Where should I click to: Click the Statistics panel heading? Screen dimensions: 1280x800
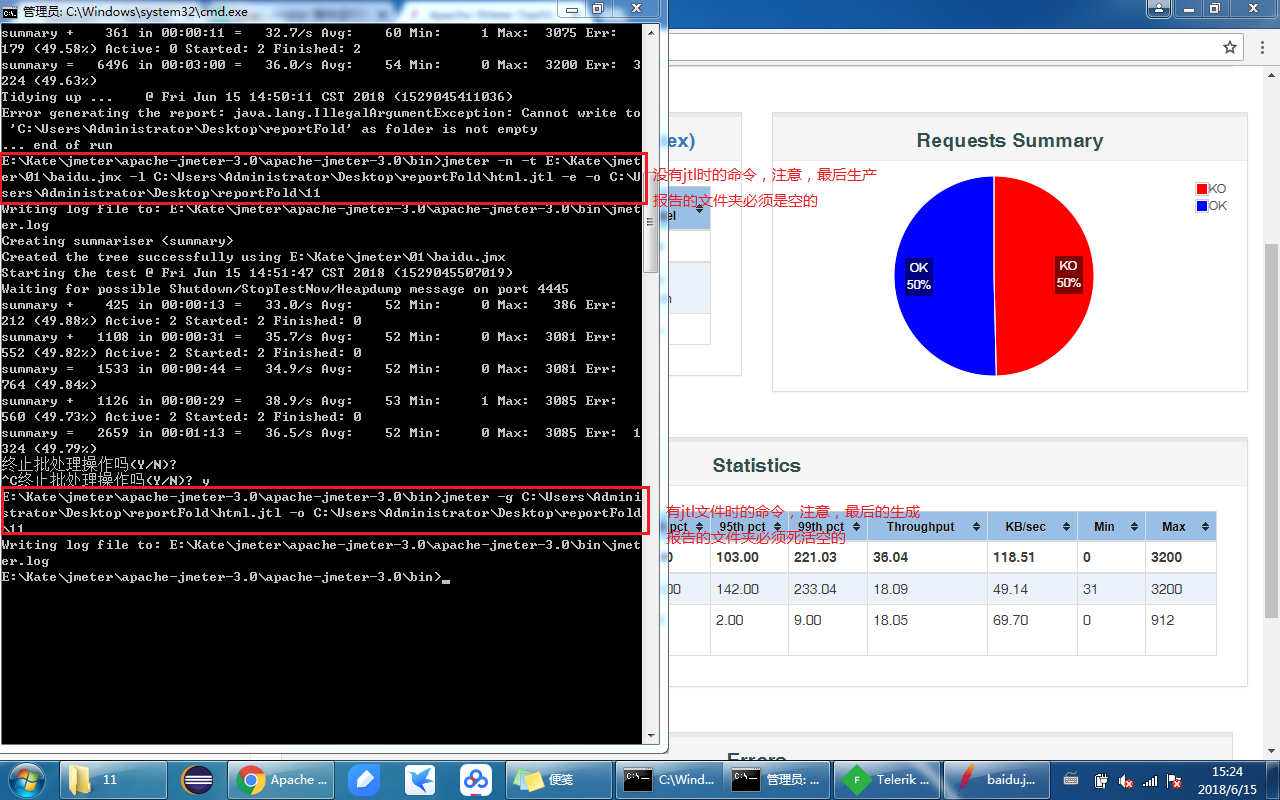[x=756, y=465]
